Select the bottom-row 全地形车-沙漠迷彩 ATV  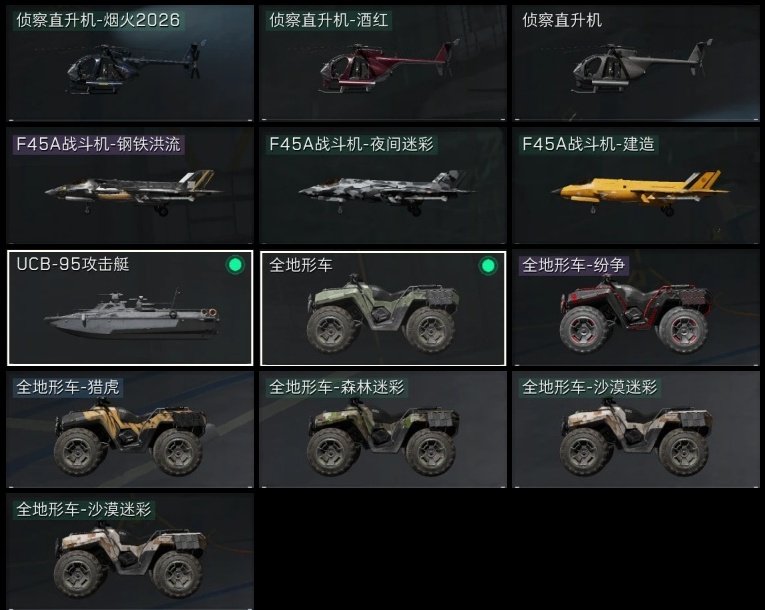[x=130, y=551]
